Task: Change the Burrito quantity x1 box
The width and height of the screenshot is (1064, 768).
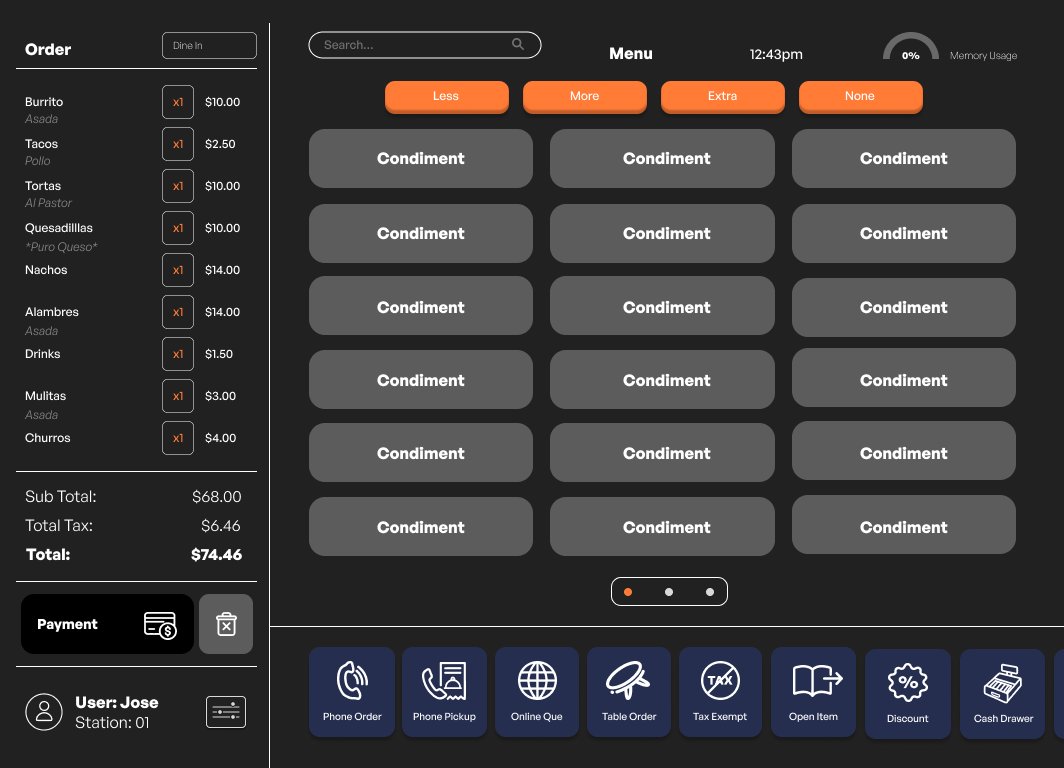Action: pyautogui.click(x=178, y=102)
